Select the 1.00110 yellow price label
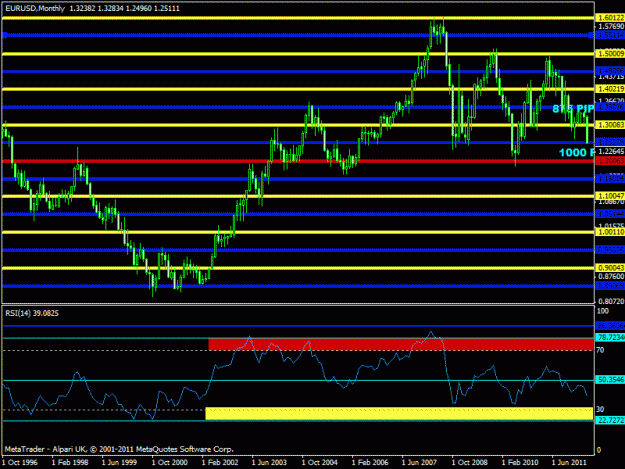The image size is (625, 469). coord(610,232)
